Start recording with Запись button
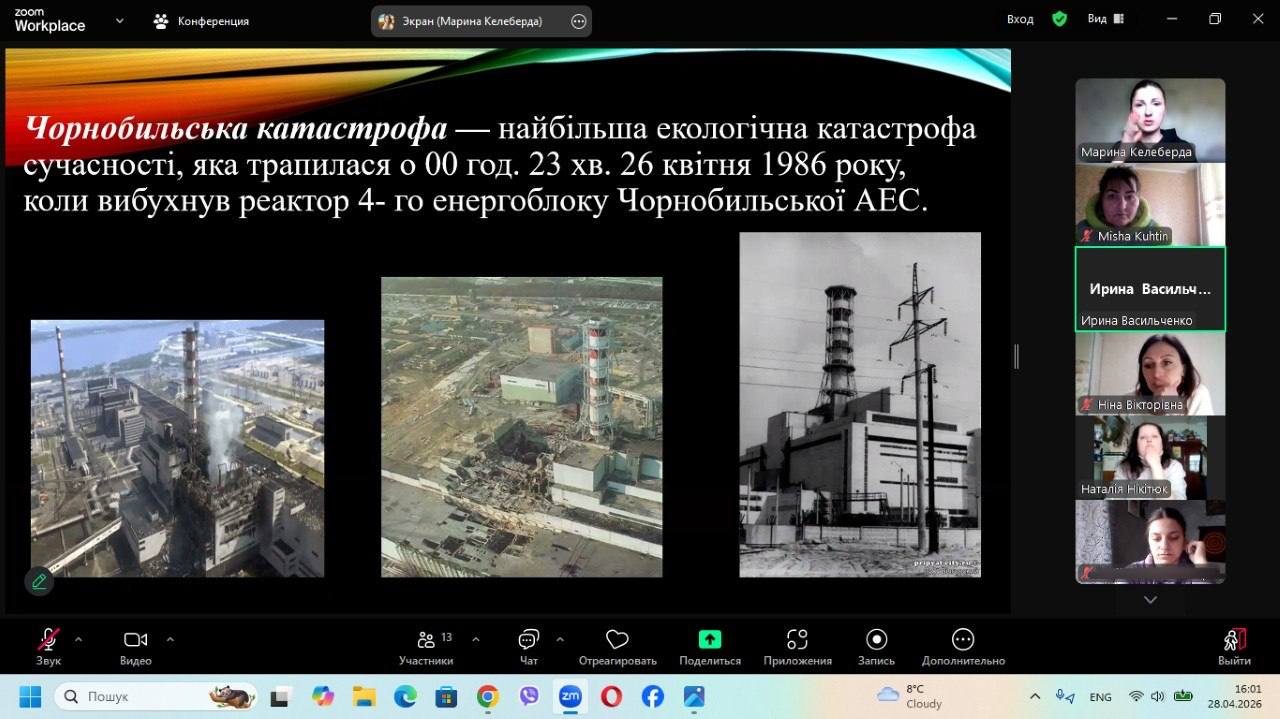This screenshot has height=719, width=1280. pyautogui.click(x=876, y=647)
